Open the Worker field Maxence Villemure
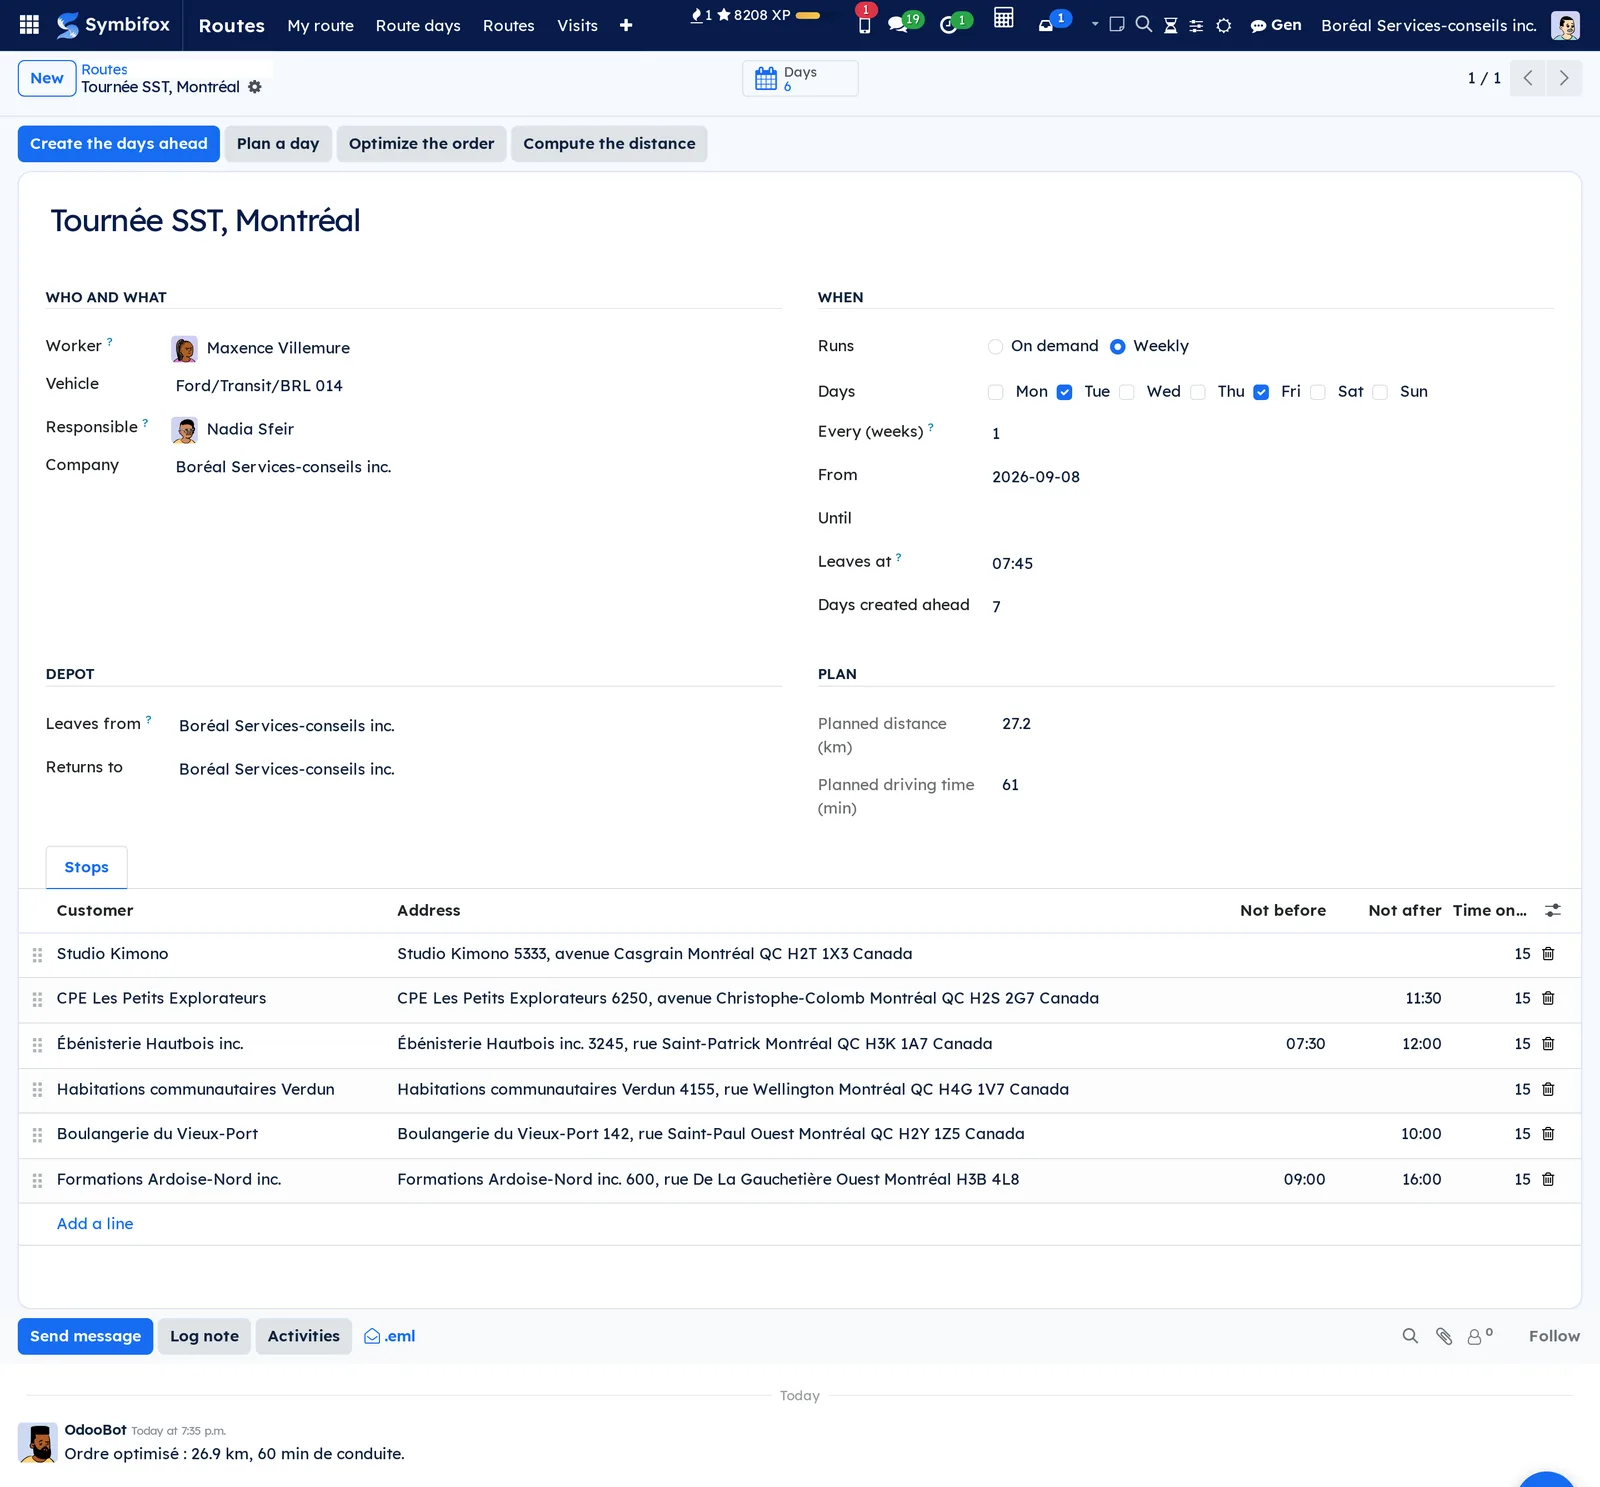This screenshot has width=1600, height=1487. pyautogui.click(x=278, y=348)
